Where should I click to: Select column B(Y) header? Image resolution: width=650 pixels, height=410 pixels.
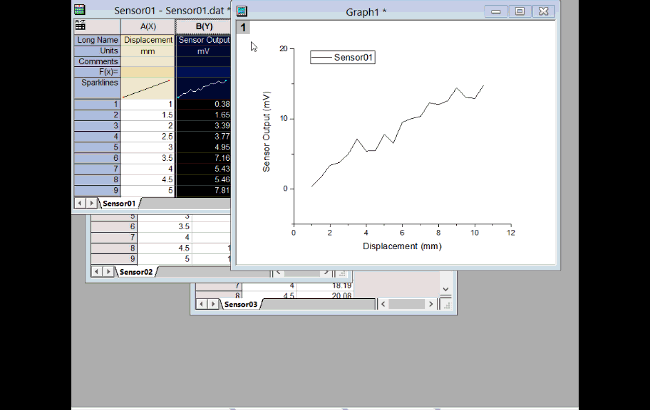pos(203,27)
